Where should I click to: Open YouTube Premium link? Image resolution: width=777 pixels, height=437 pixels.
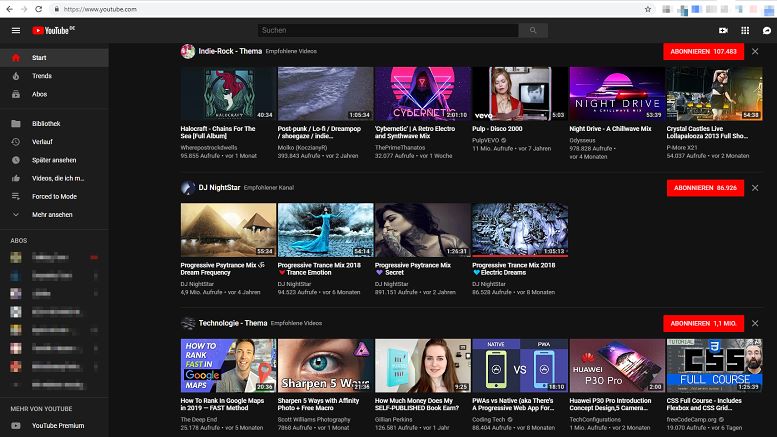55,426
